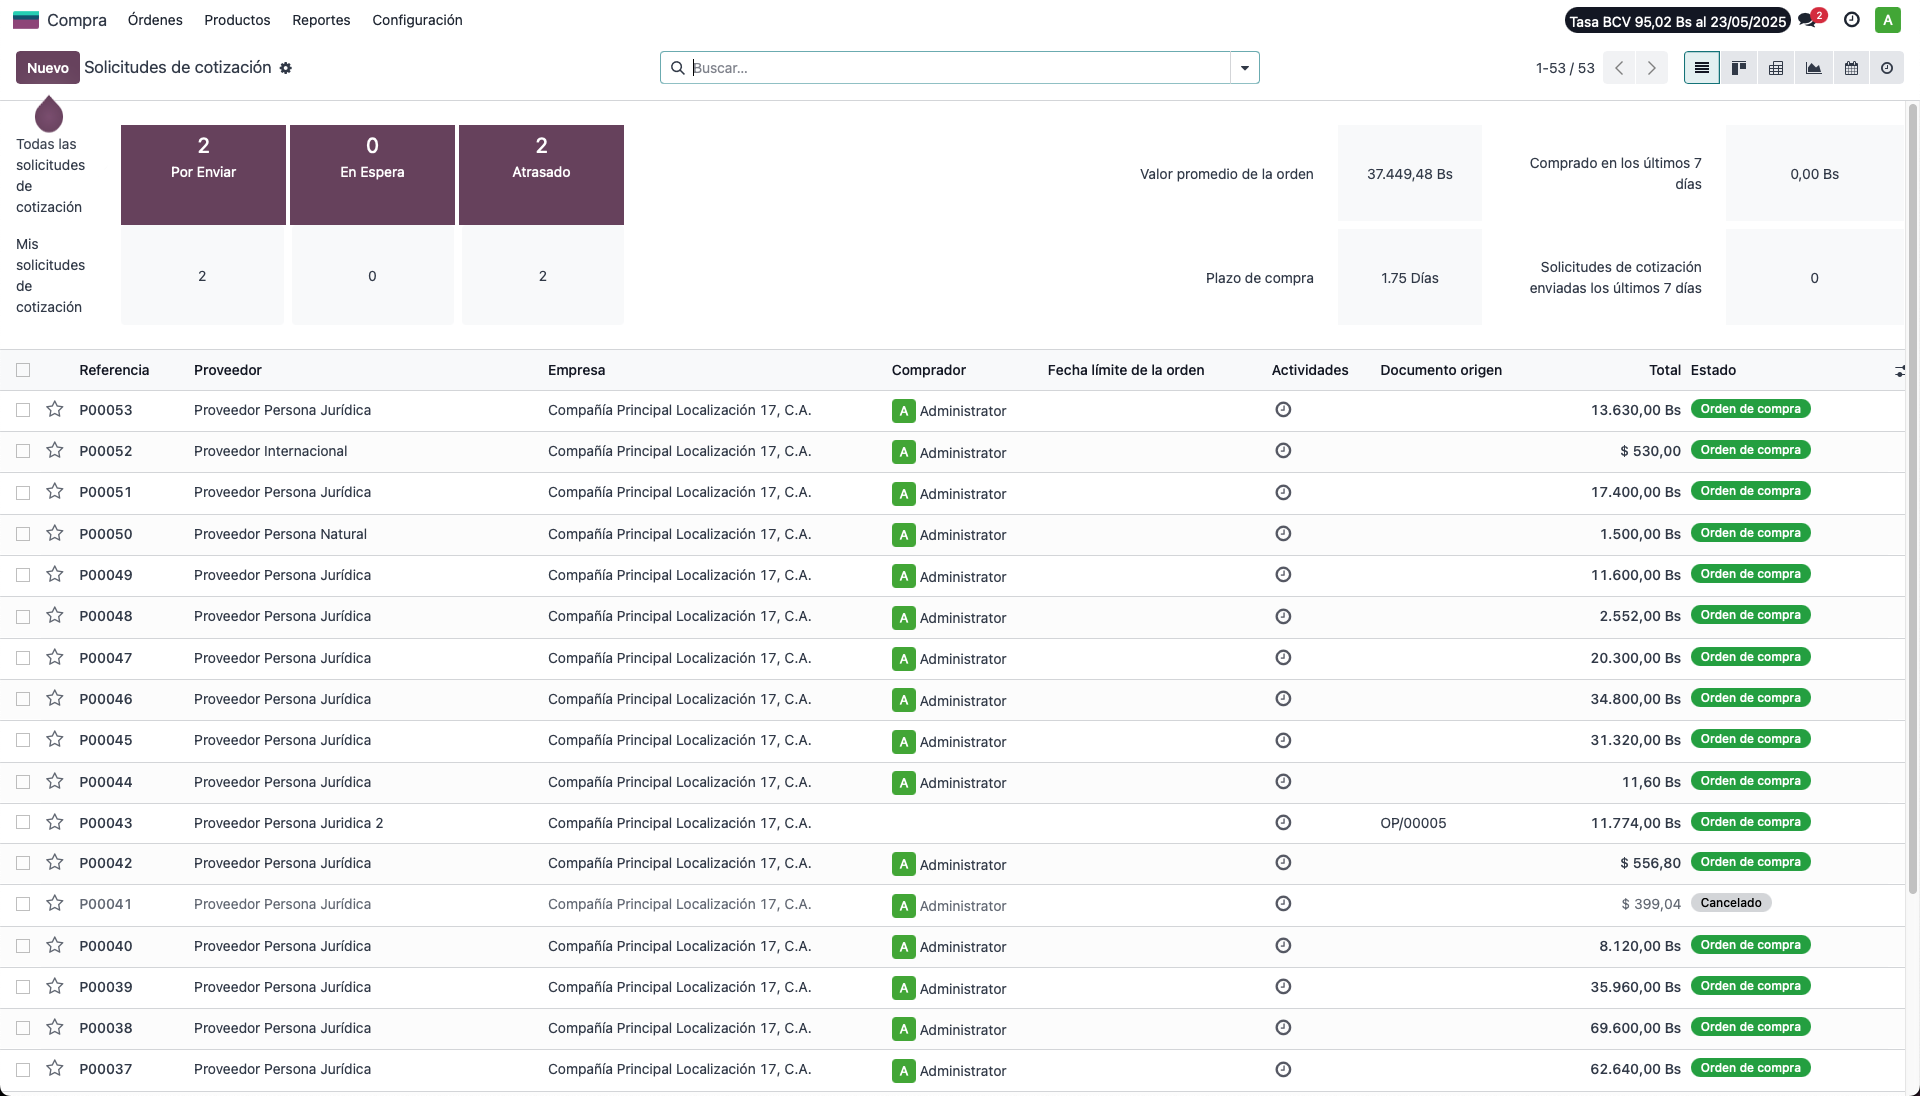Screen dimensions: 1920x1096
Task: Click the Nuevo button
Action: coord(48,68)
